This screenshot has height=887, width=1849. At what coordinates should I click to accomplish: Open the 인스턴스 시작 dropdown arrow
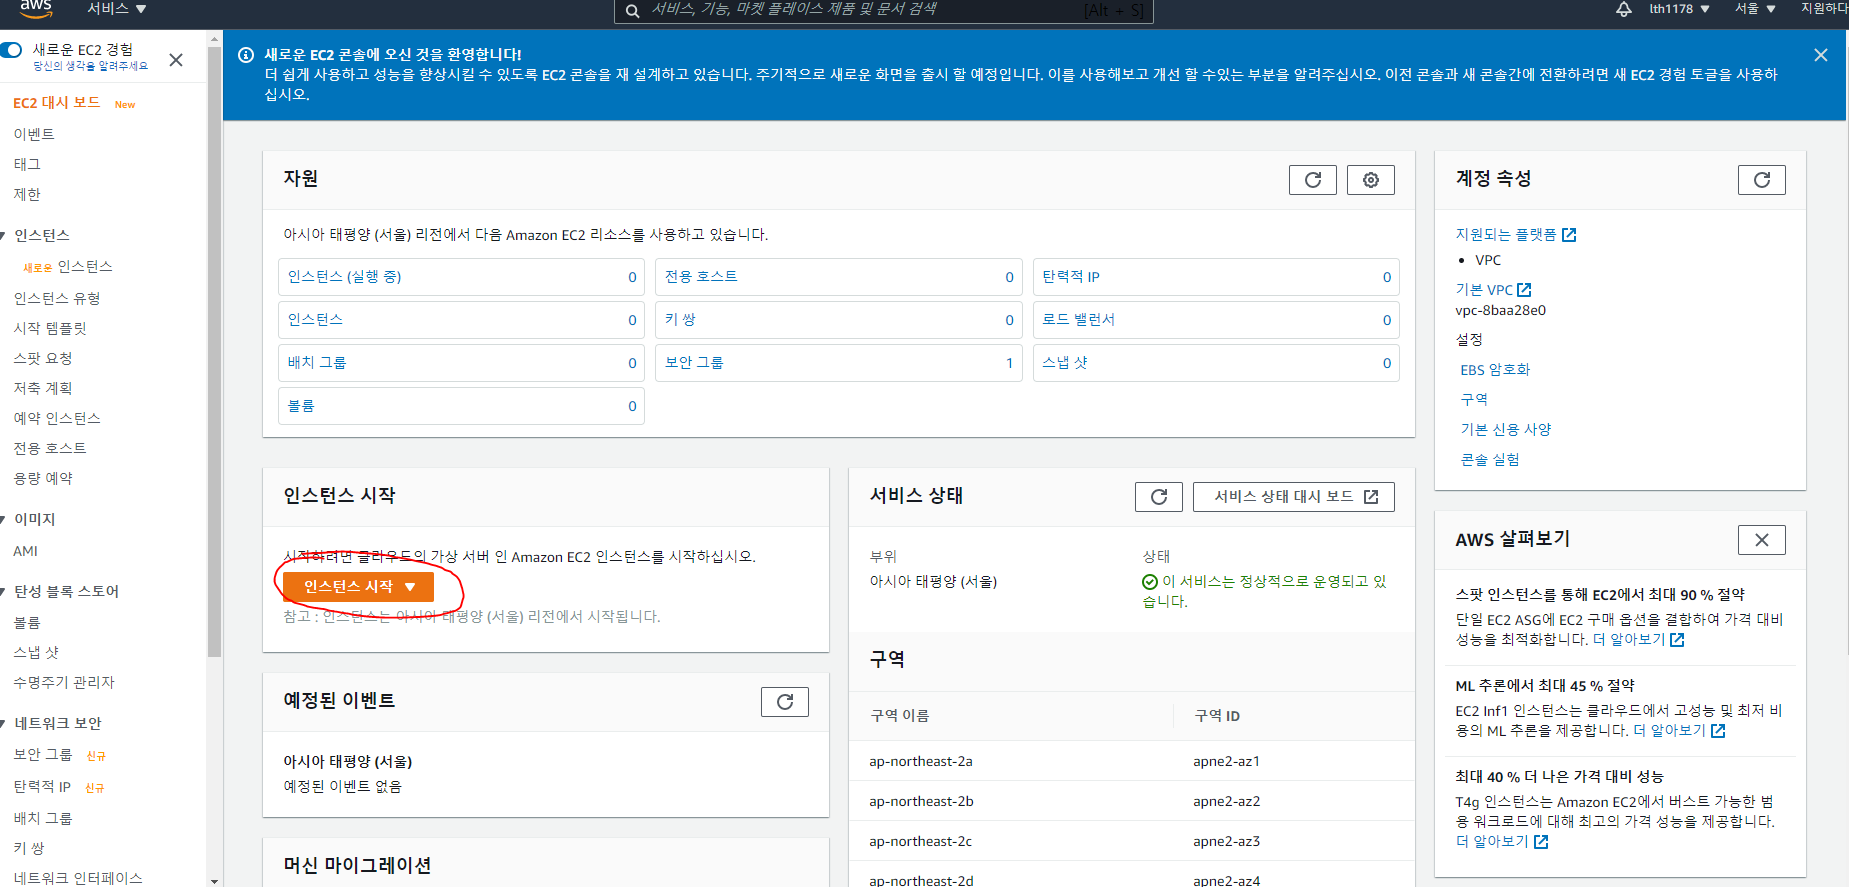click(410, 587)
